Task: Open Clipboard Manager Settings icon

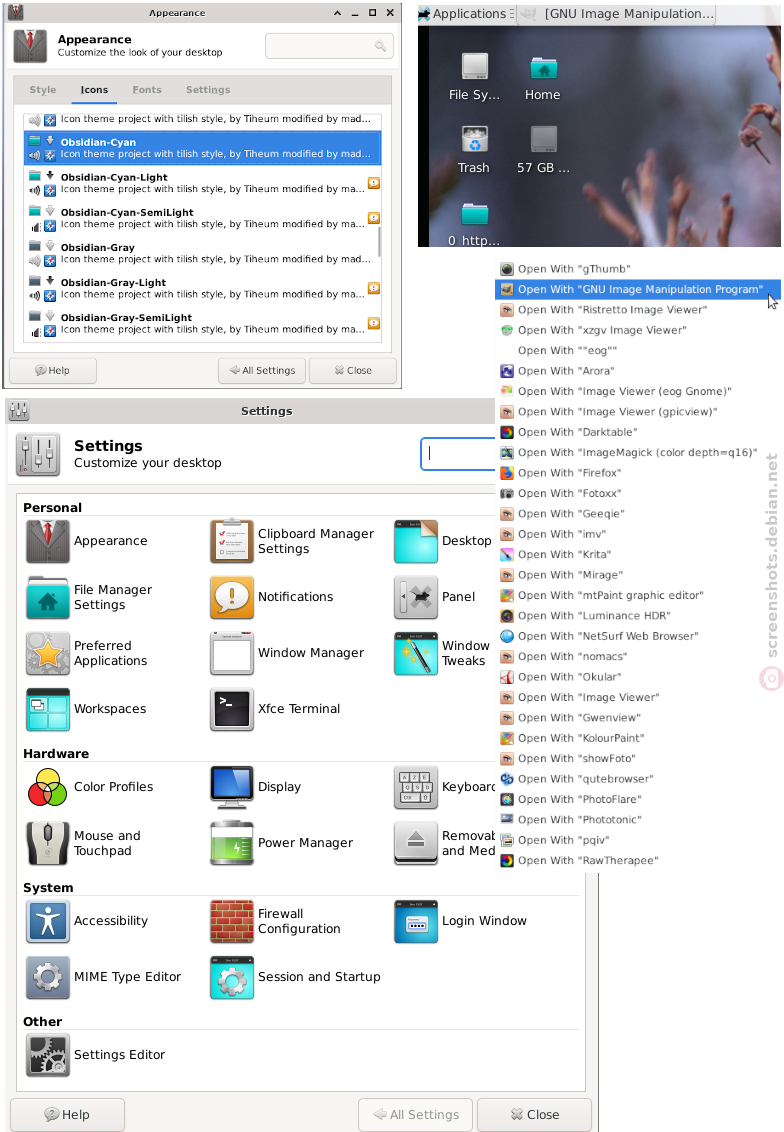Action: [232, 541]
